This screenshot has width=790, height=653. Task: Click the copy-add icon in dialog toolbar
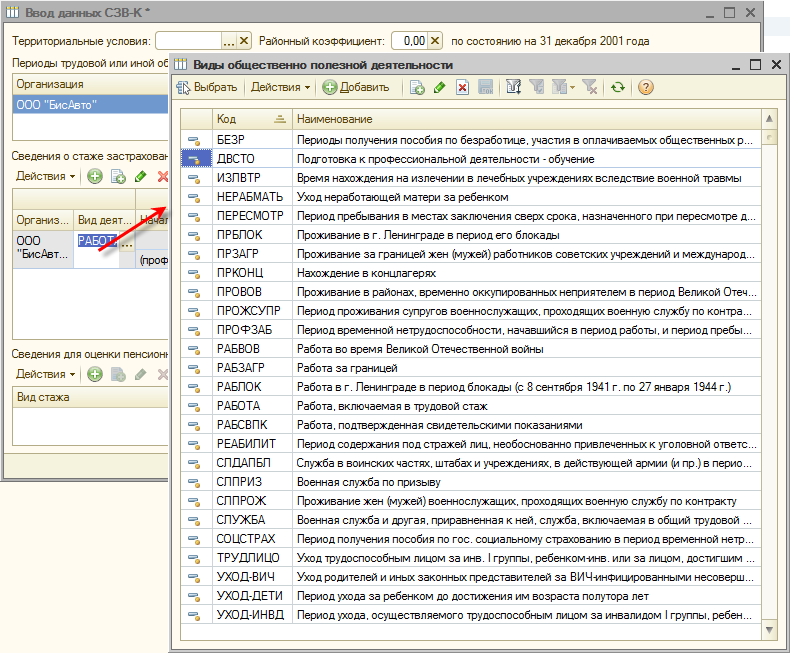click(x=417, y=88)
